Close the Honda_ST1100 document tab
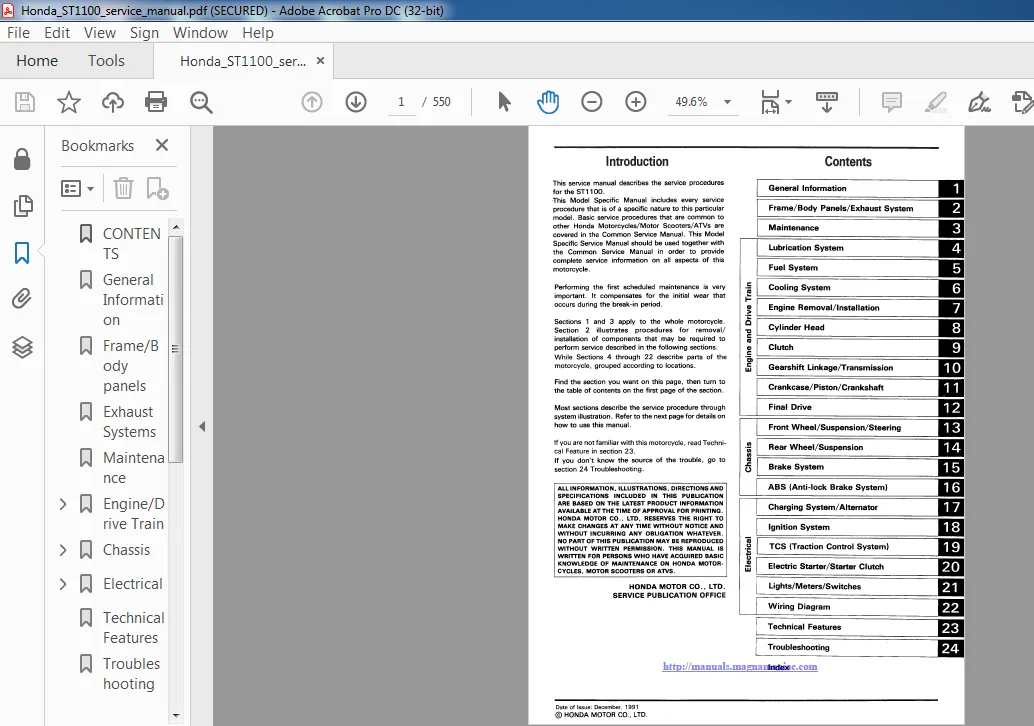Image resolution: width=1034 pixels, height=726 pixels. point(320,61)
